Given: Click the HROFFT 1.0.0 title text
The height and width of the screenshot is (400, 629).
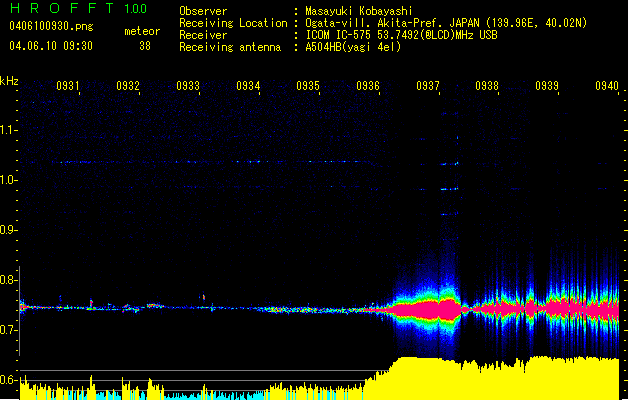Looking at the screenshot, I should [78, 8].
